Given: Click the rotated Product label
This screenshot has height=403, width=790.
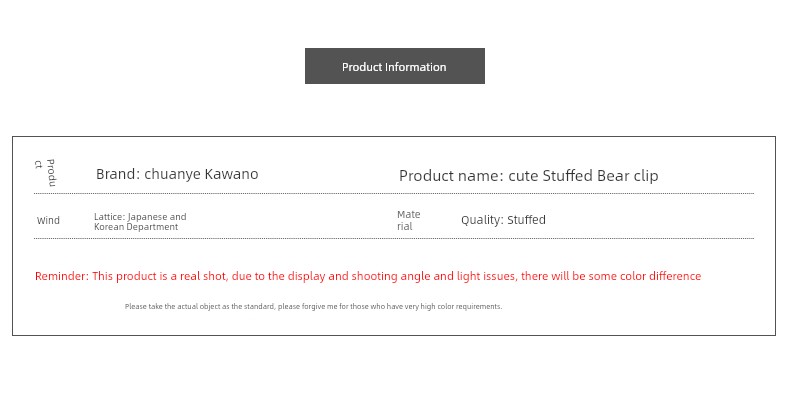Looking at the screenshot, I should pos(45,172).
